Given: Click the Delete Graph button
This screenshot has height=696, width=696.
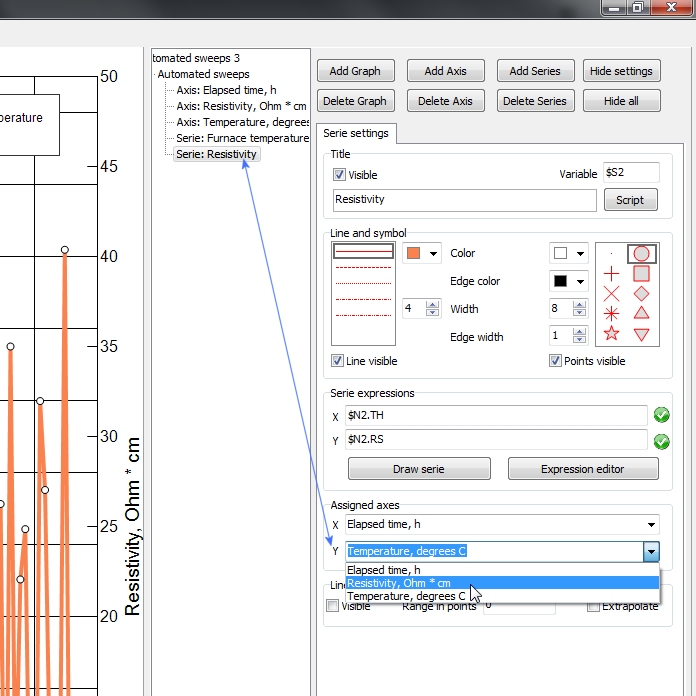Looking at the screenshot, I should click(356, 101).
